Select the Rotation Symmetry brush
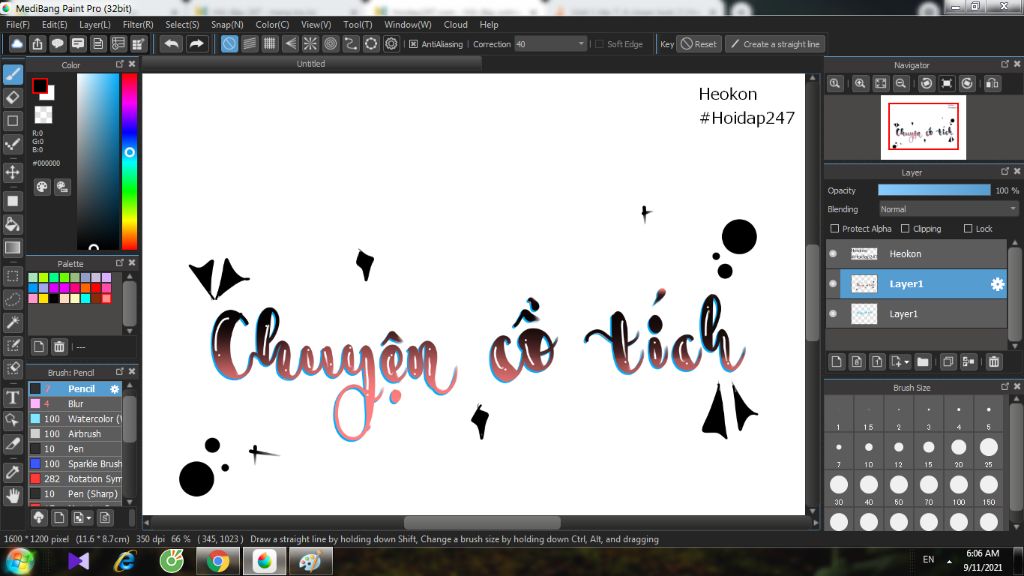1024x576 pixels. [76, 479]
